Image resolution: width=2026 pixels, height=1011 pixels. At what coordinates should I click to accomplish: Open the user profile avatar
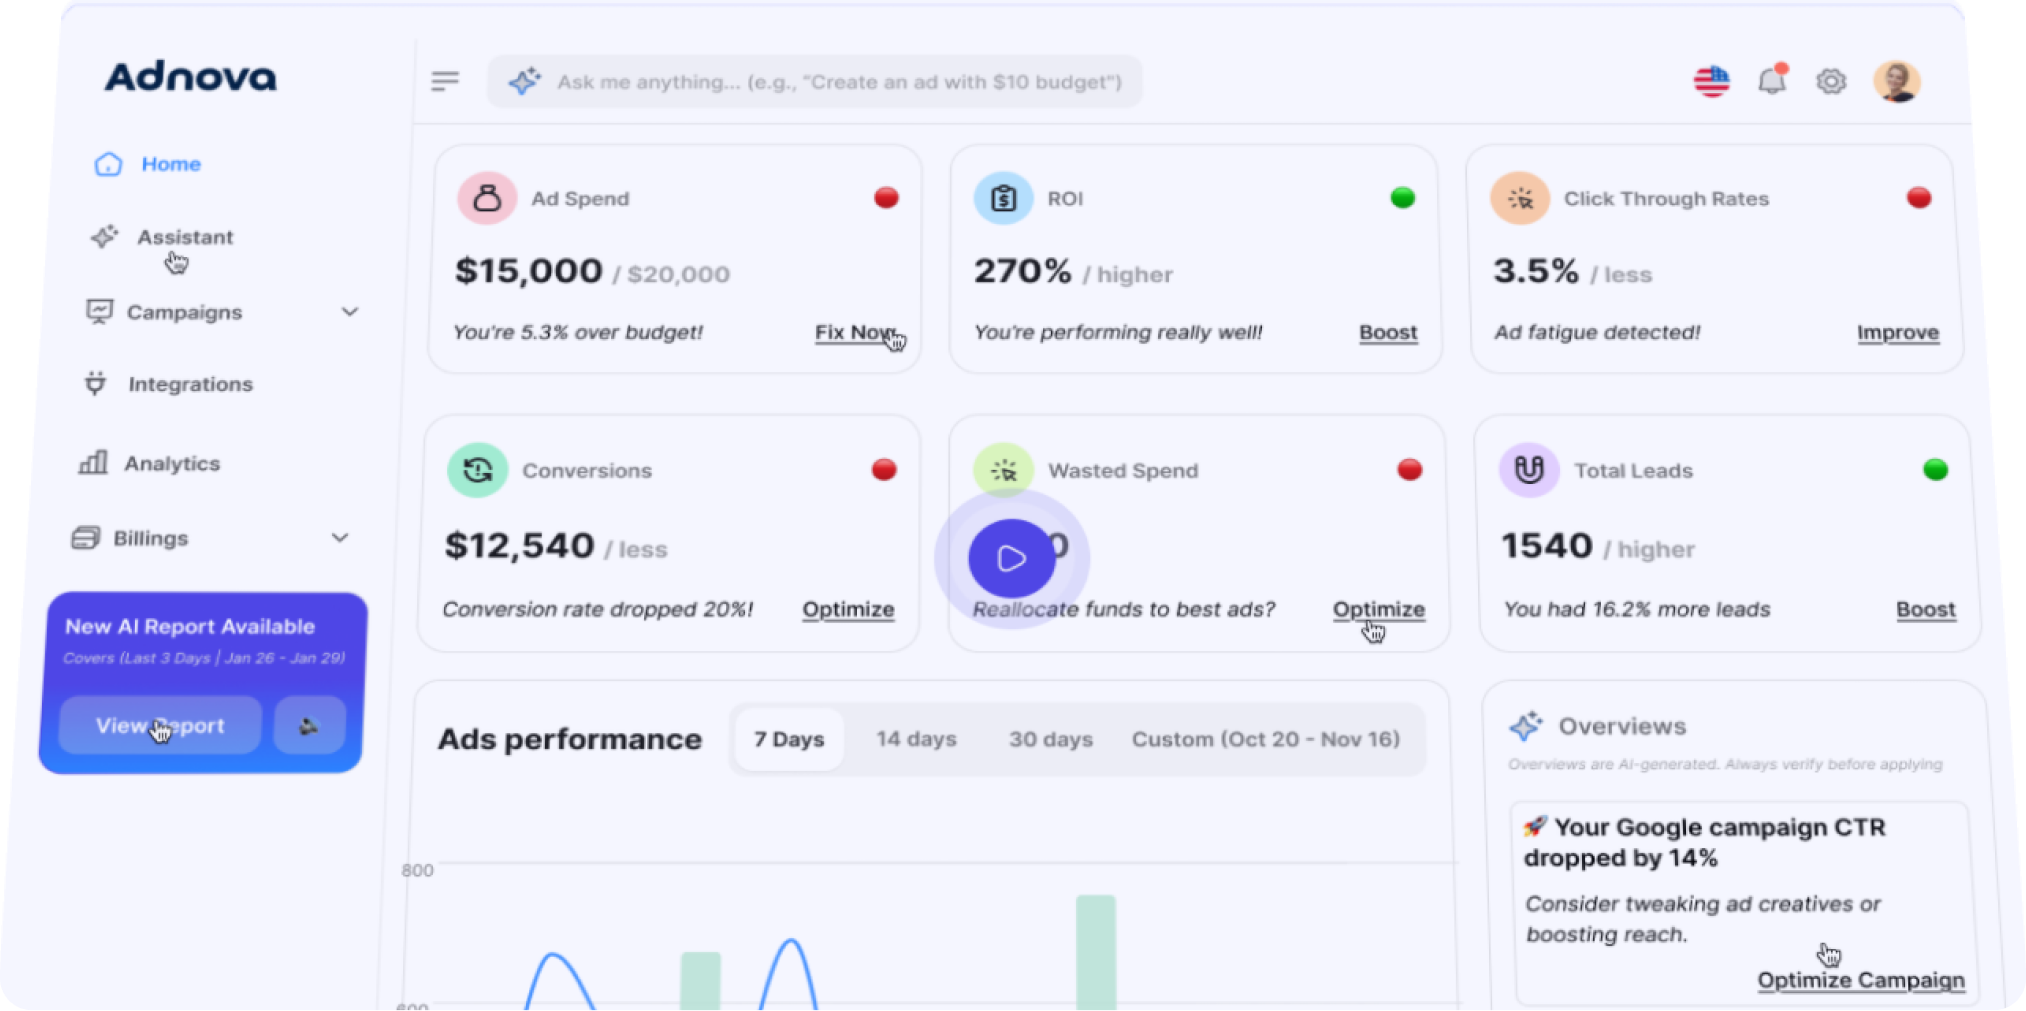1896,81
